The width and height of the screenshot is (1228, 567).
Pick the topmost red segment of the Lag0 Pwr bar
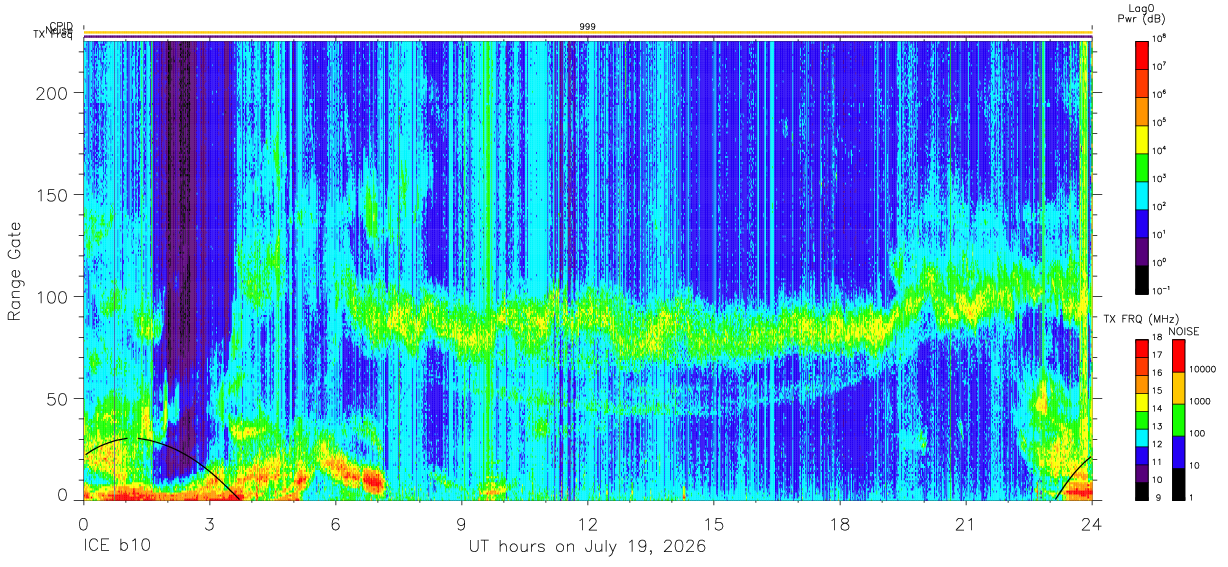click(1142, 53)
